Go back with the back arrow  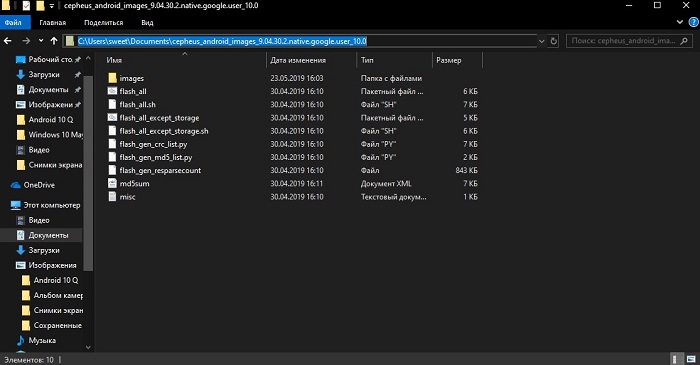8,41
